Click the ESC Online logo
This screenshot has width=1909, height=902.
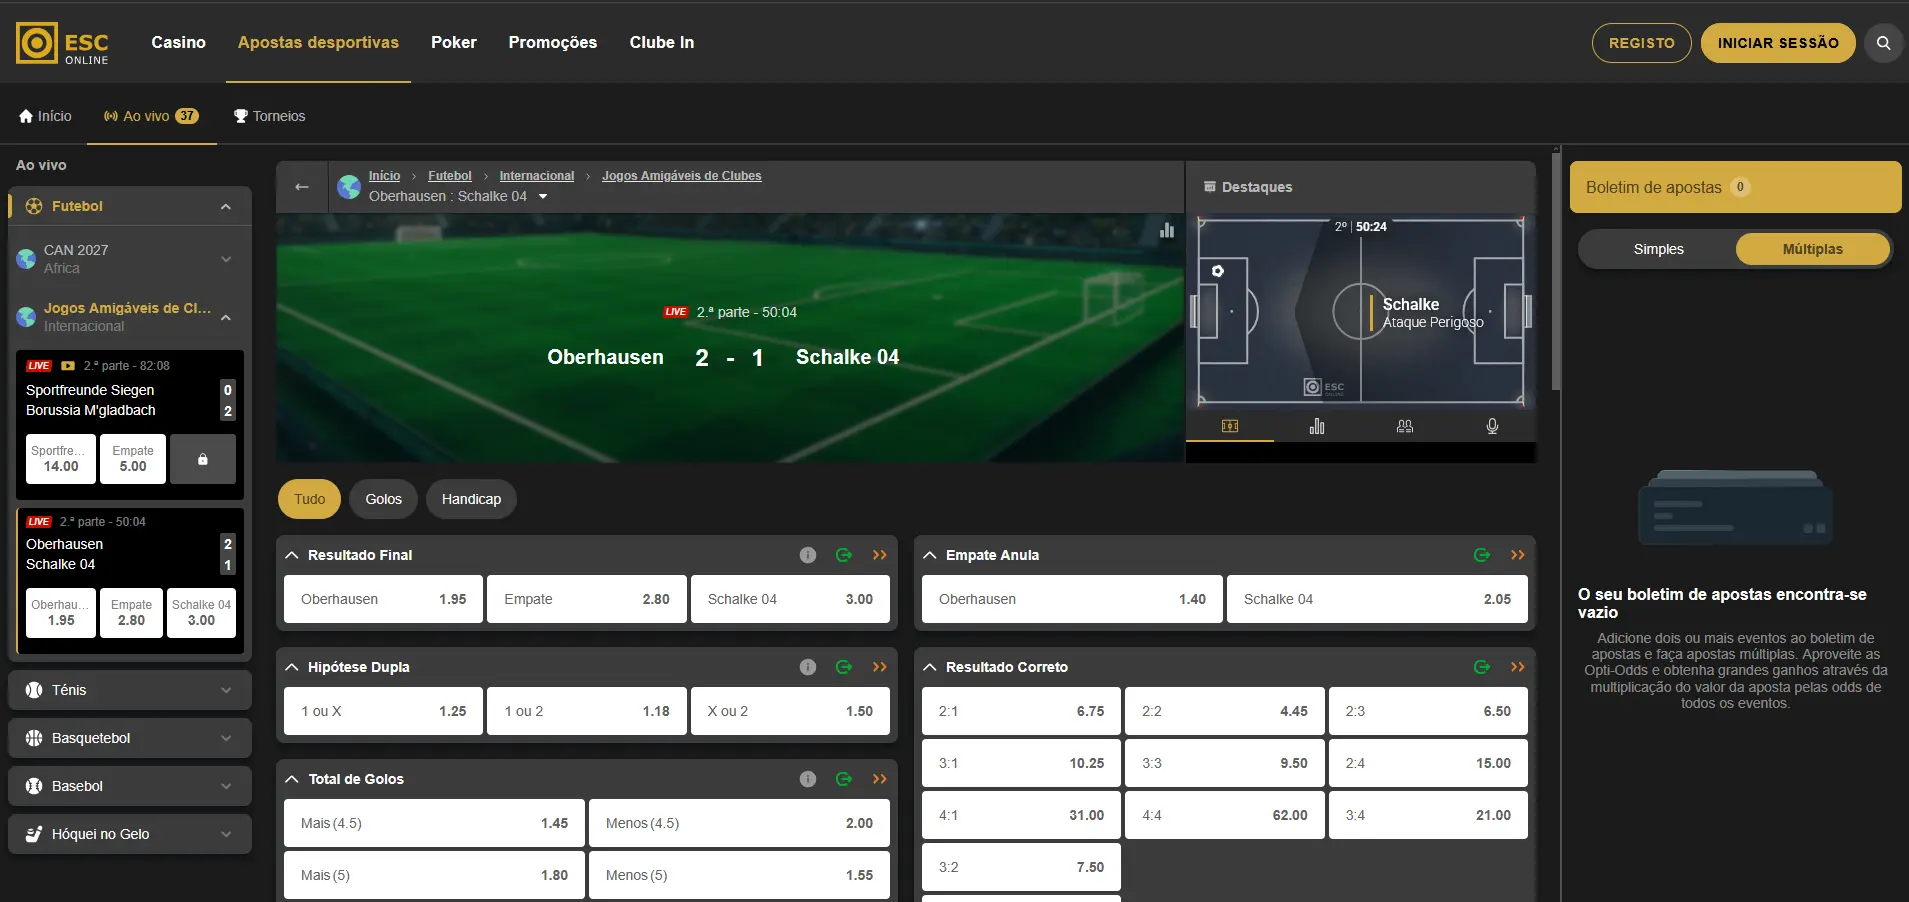(63, 44)
